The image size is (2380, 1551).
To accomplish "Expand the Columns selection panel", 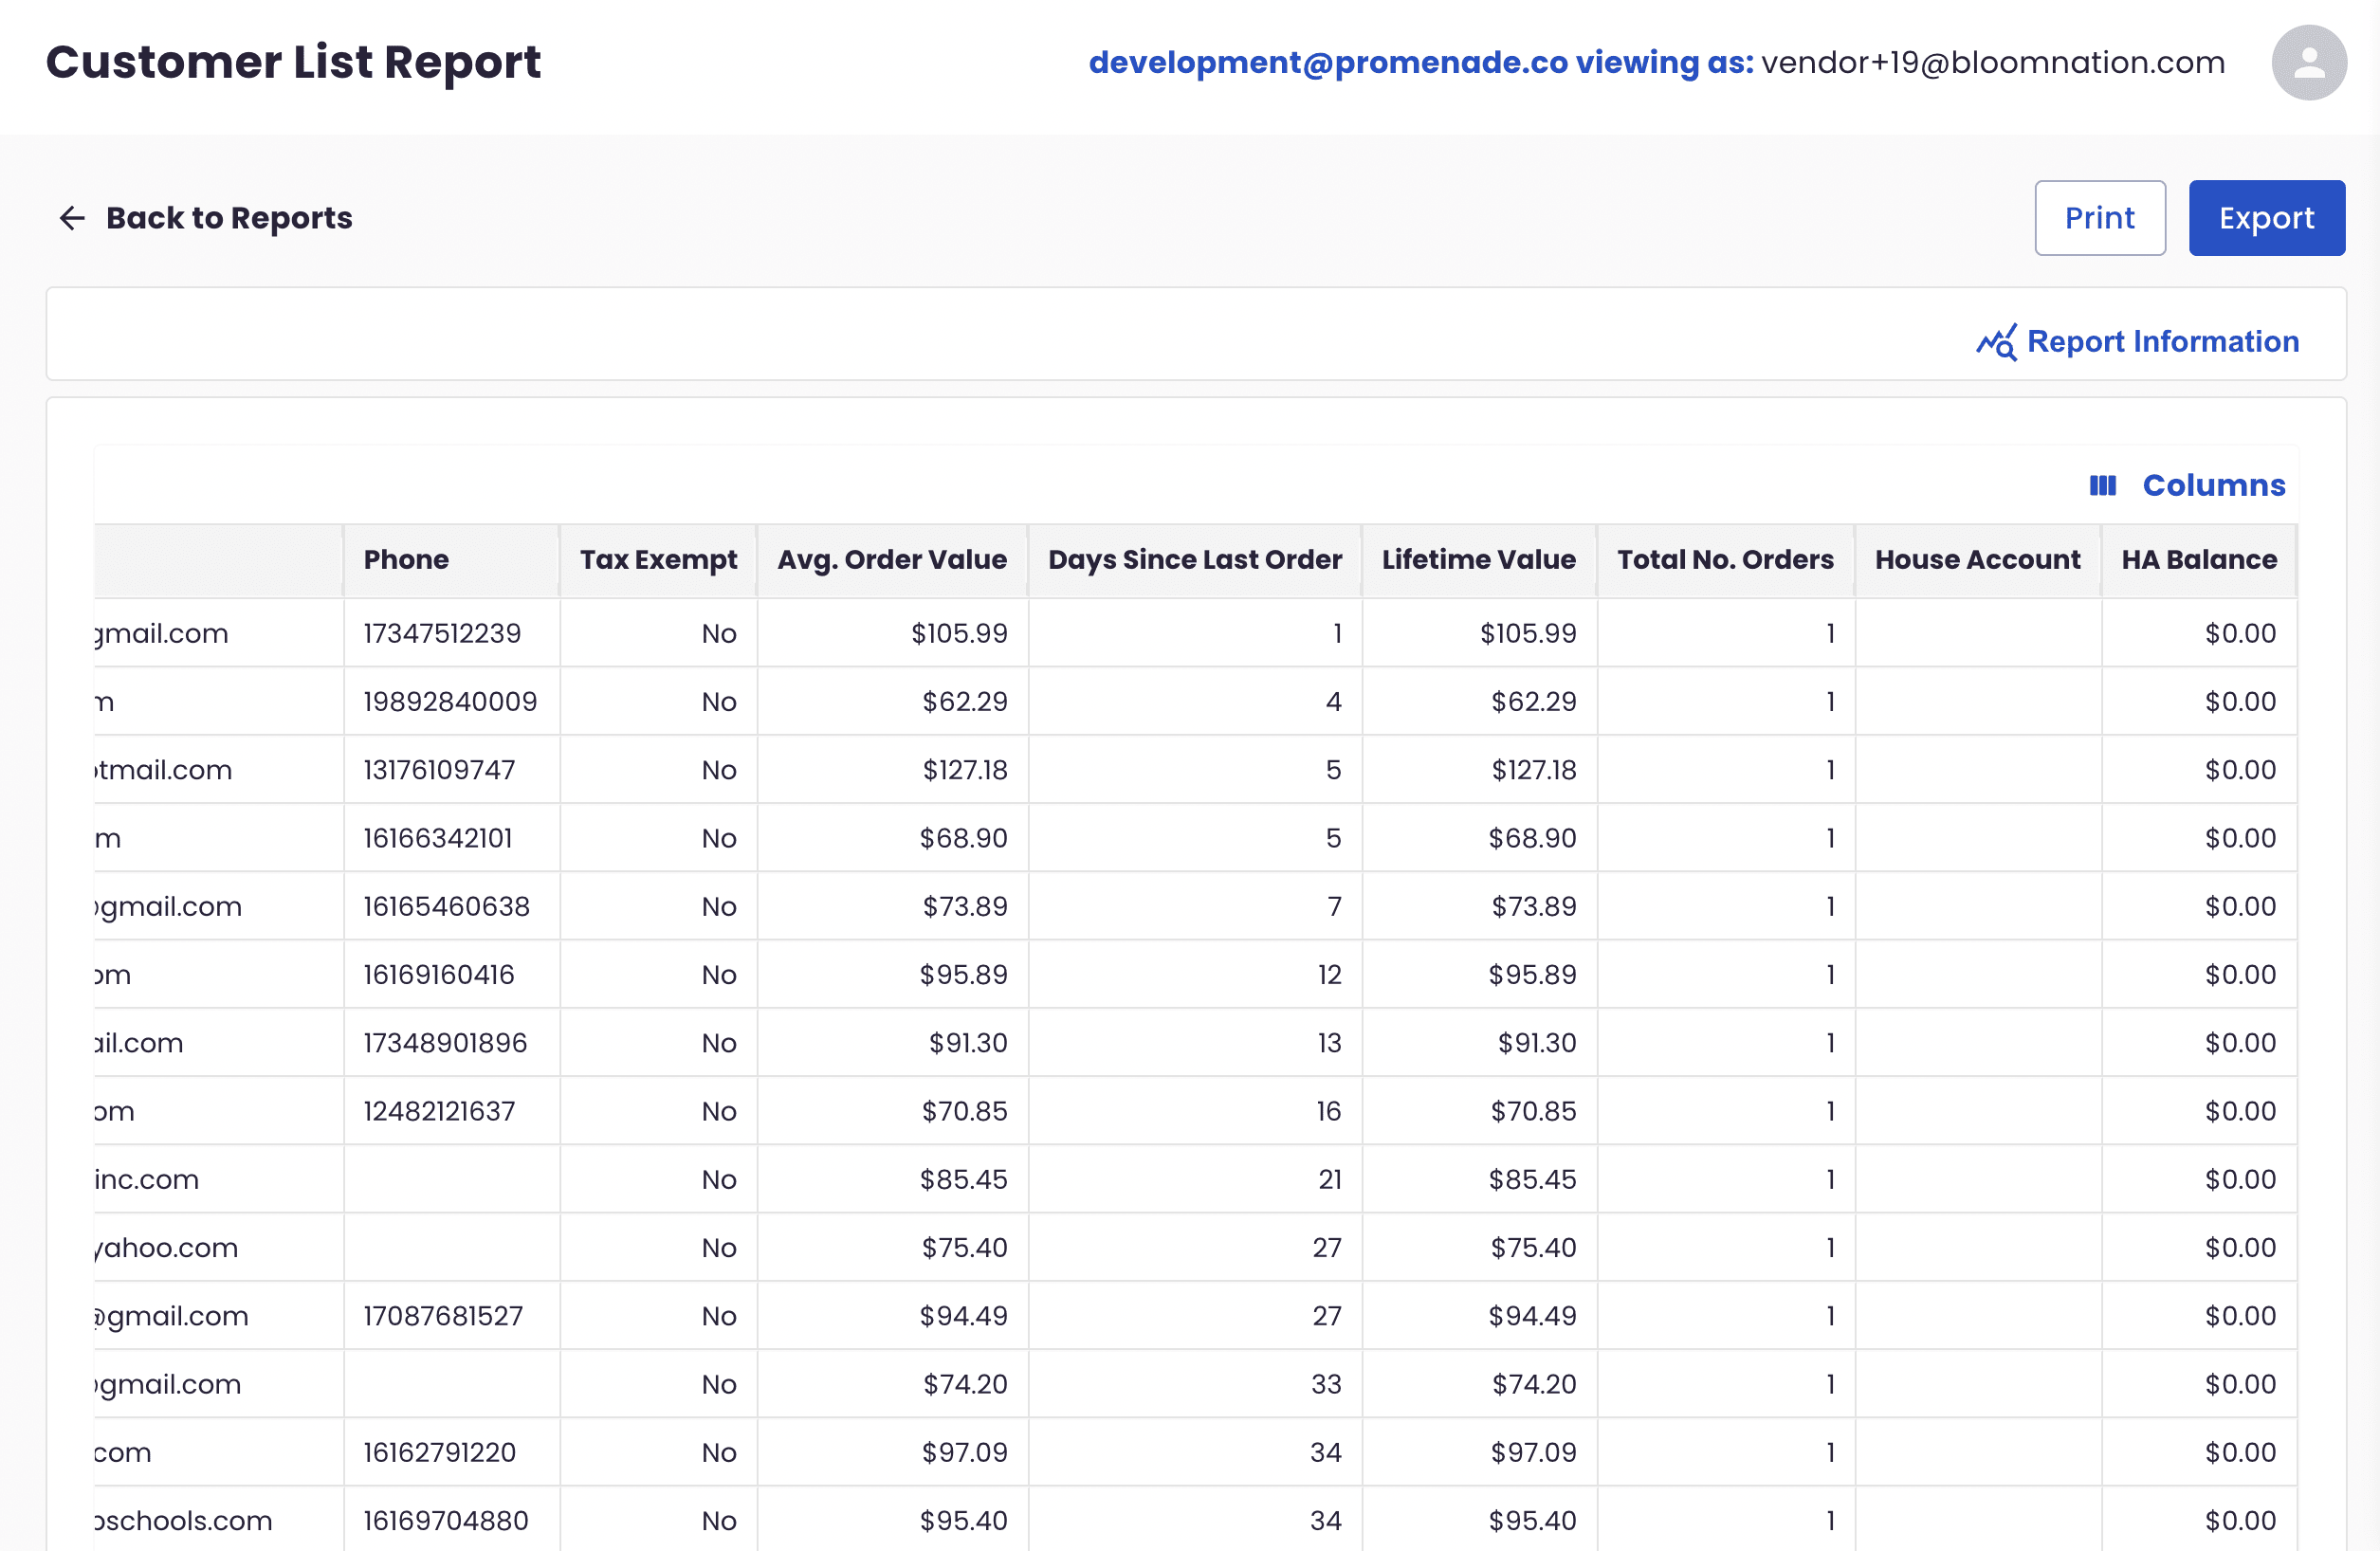I will pos(2214,485).
